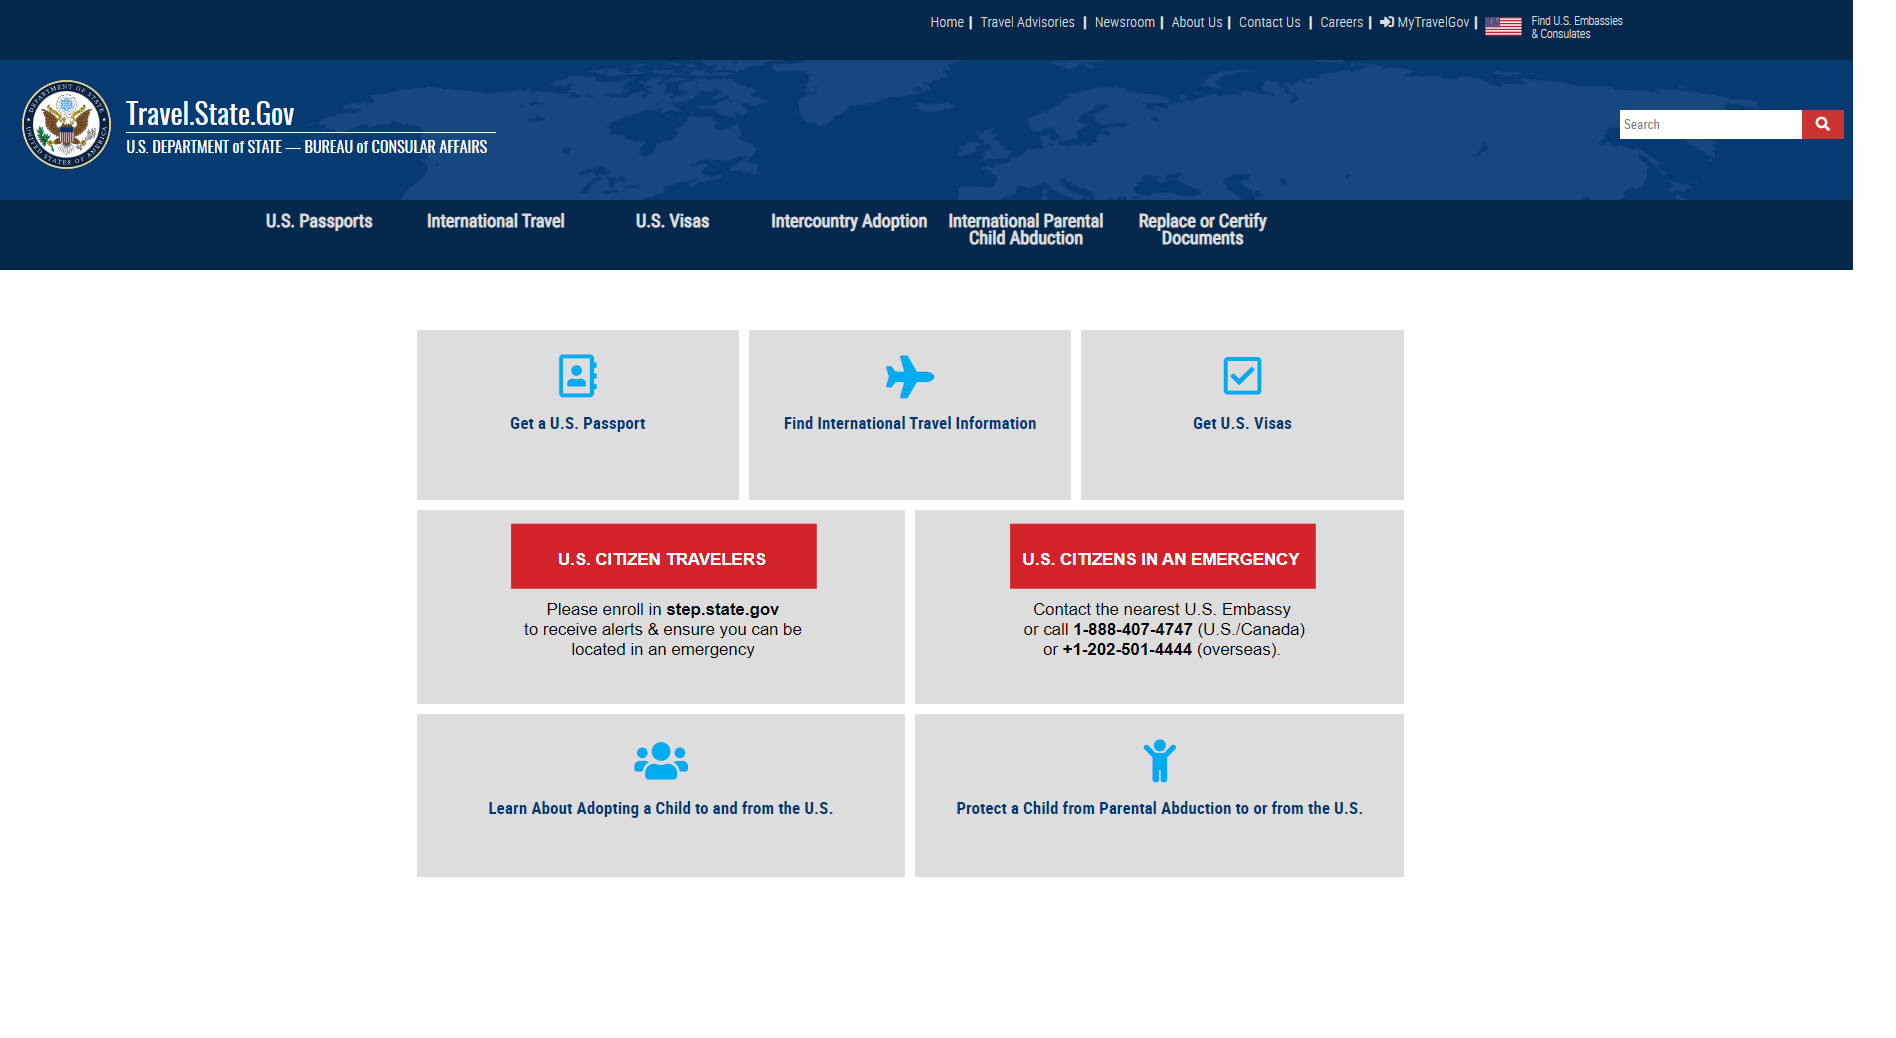Click the phone number 1-888-407-4747
Viewport: 1896px width, 1038px height.
click(x=1133, y=629)
